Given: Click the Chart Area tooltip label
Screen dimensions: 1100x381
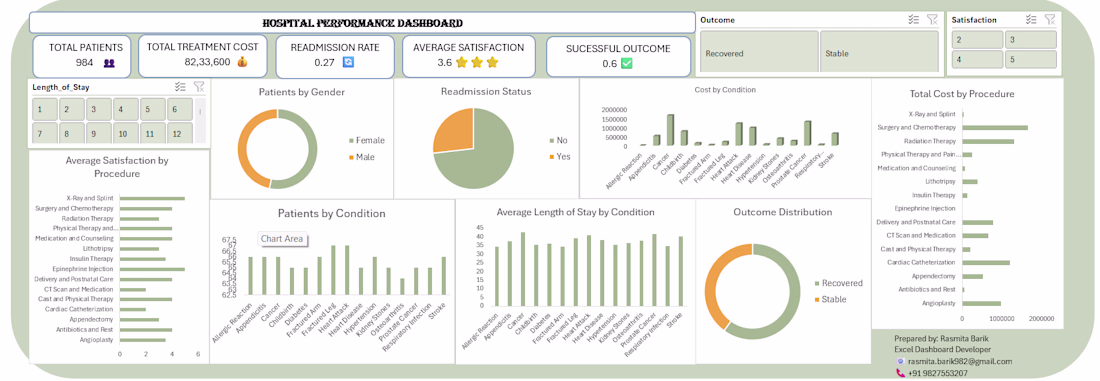Looking at the screenshot, I should (282, 239).
